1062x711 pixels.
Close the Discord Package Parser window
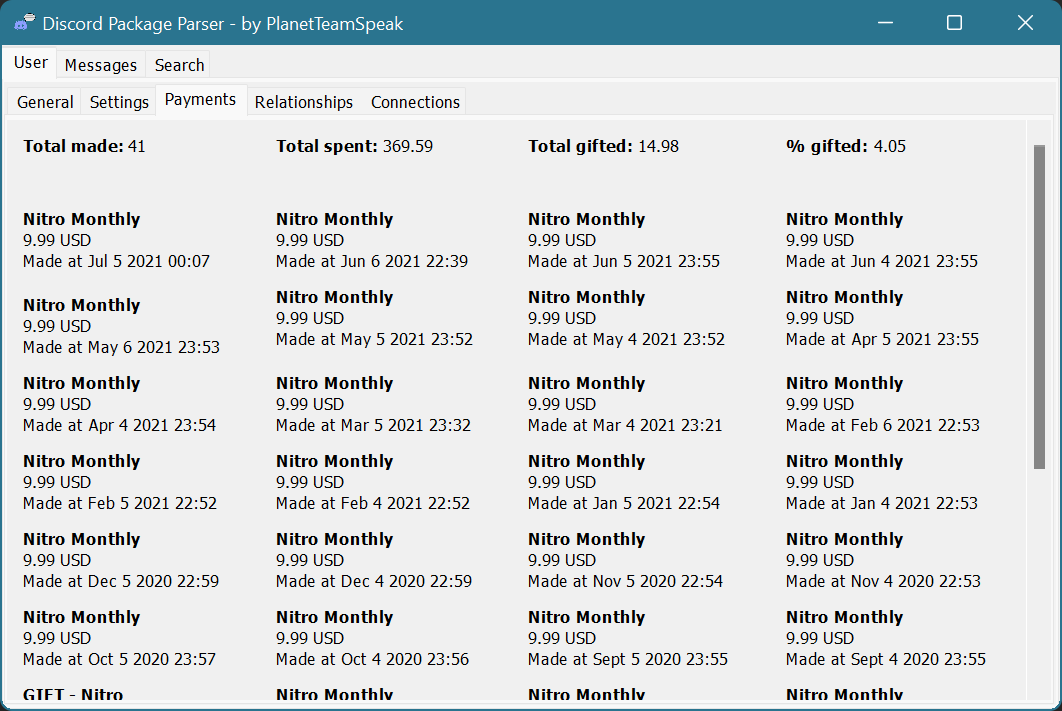point(1025,23)
